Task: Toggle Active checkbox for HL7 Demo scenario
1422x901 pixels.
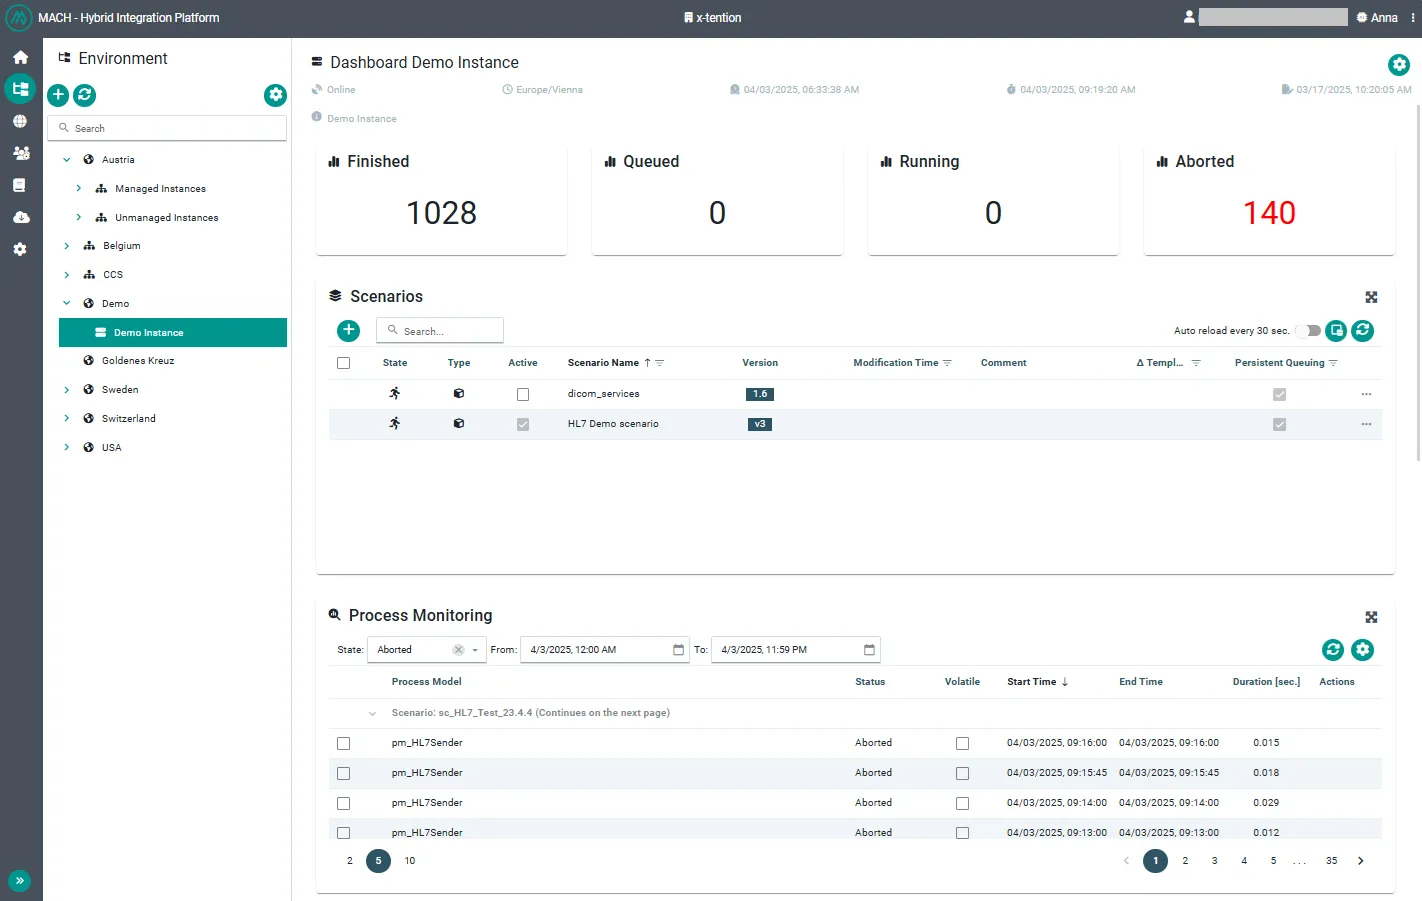Action: pos(523,424)
